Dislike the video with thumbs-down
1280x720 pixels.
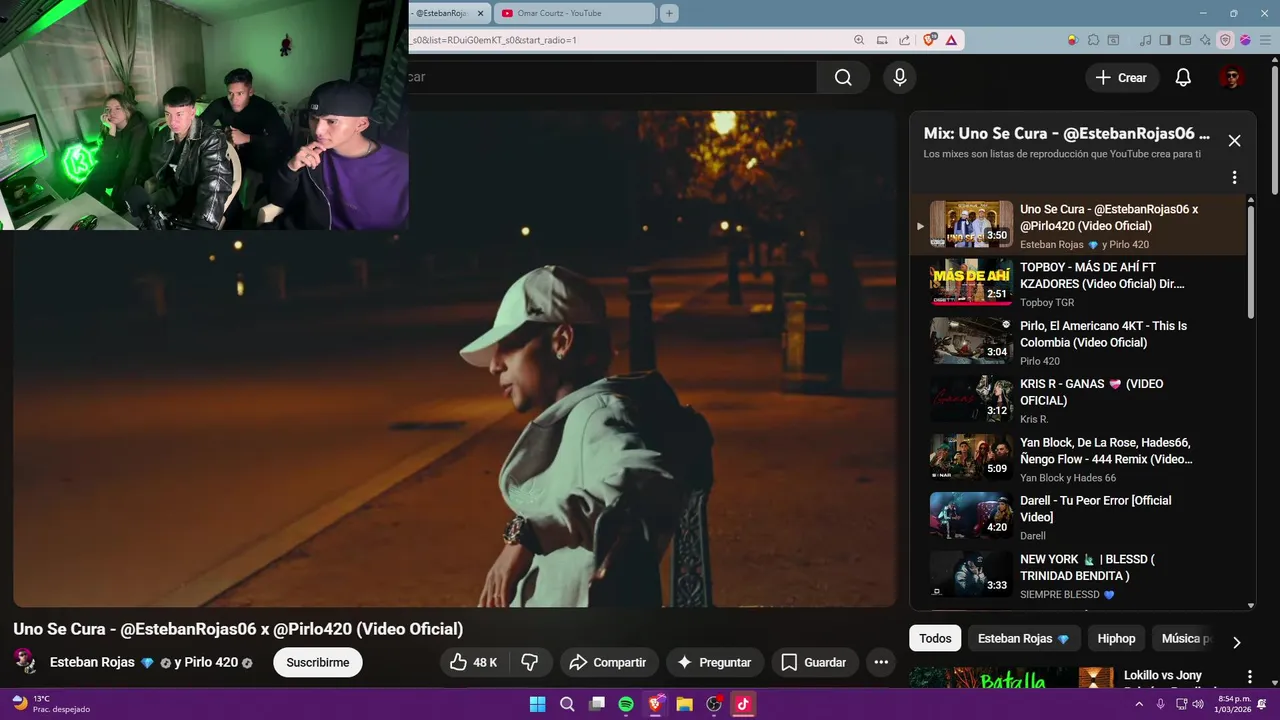pos(530,662)
